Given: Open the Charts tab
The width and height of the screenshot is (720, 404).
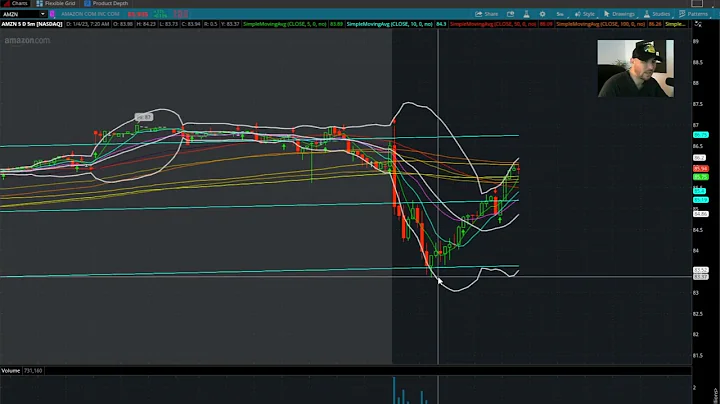Looking at the screenshot, I should pyautogui.click(x=15, y=3).
